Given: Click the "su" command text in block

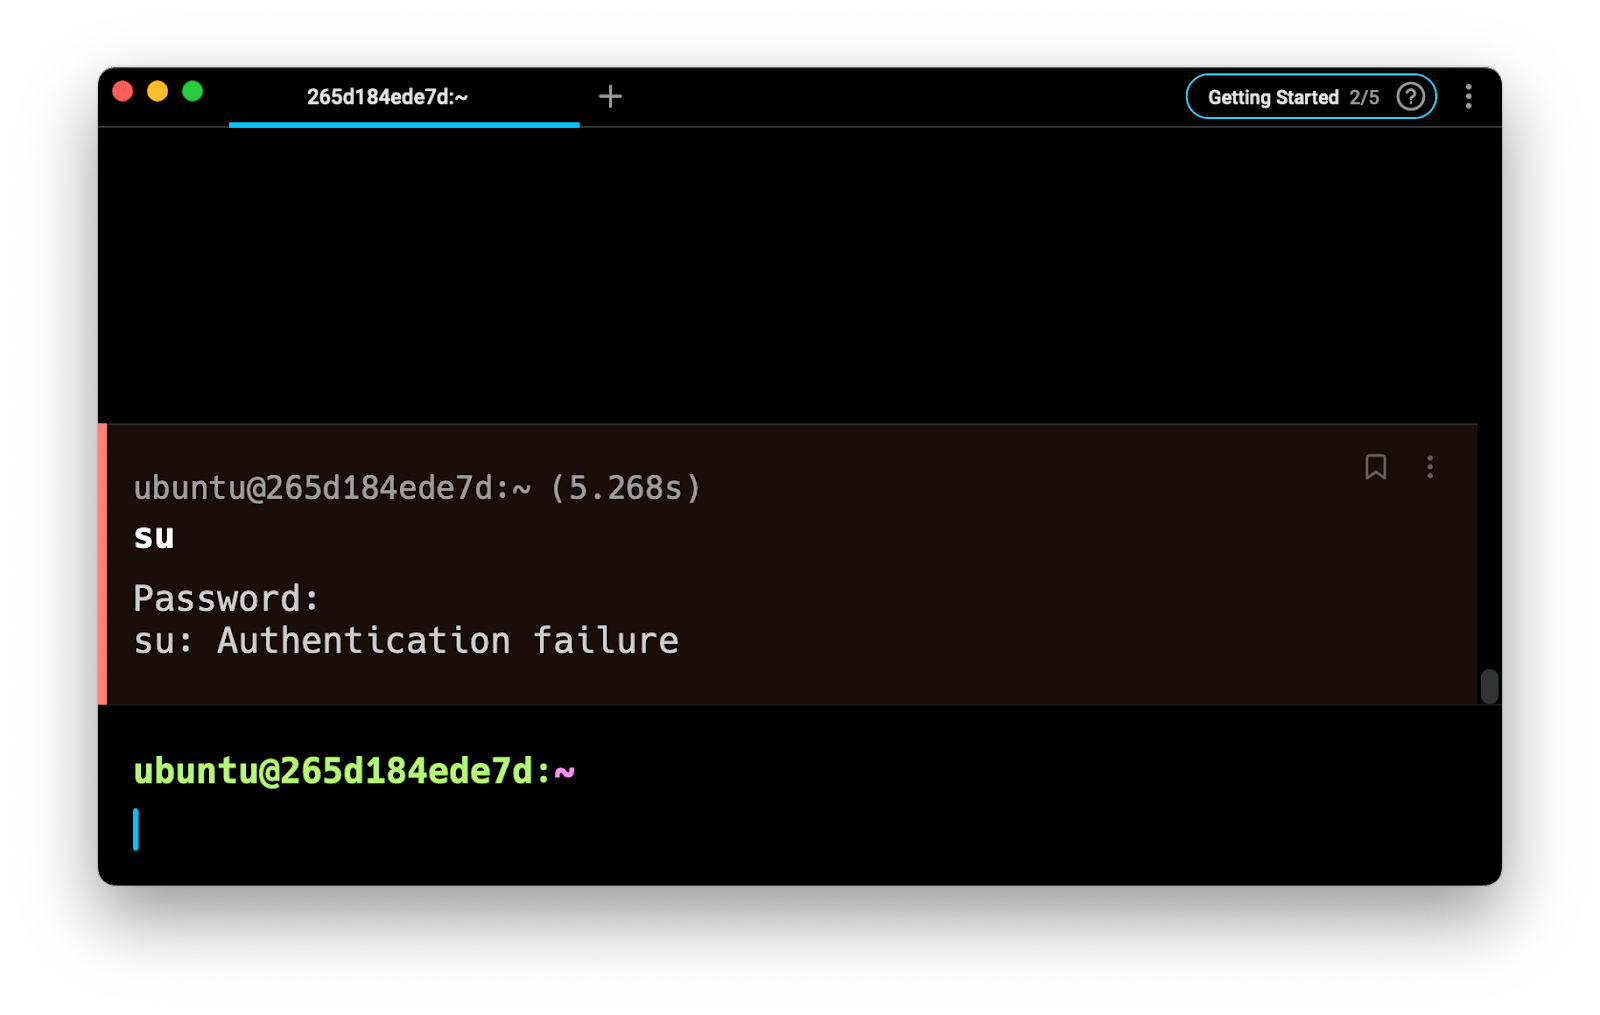Looking at the screenshot, I should 154,537.
